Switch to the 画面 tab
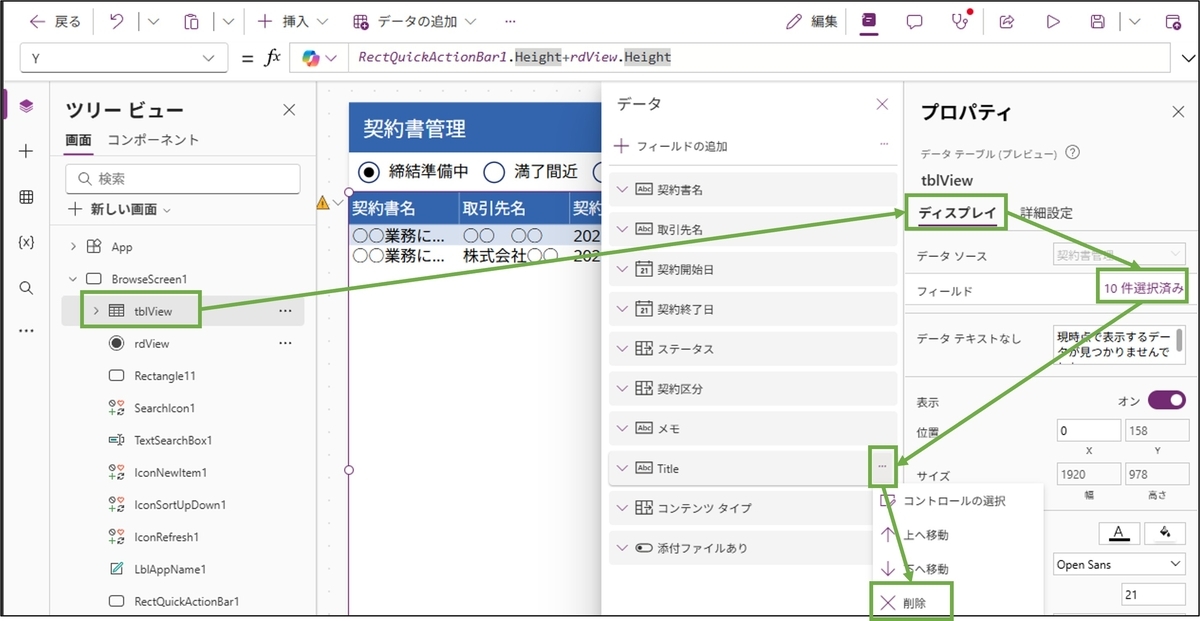1200x621 pixels. (x=78, y=140)
